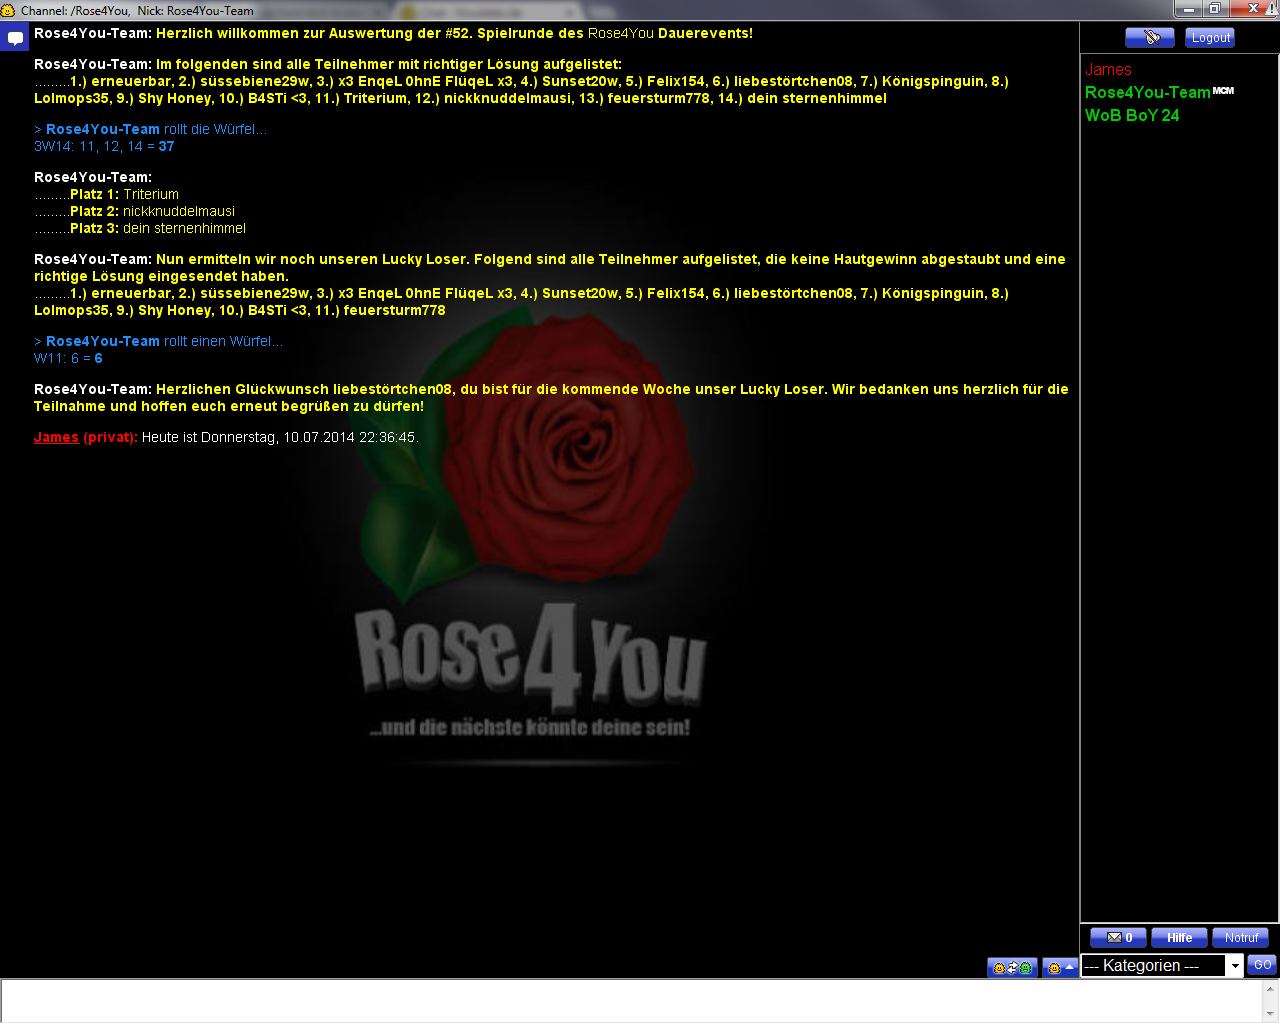
Task: Open the mail inbox envelope button
Action: click(1118, 938)
